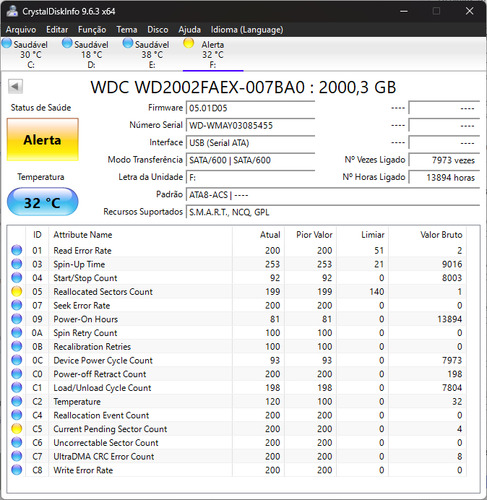This screenshot has width=487, height=500.
Task: Click the blue icon for Power-off Retract Count
Action: [x=17, y=374]
